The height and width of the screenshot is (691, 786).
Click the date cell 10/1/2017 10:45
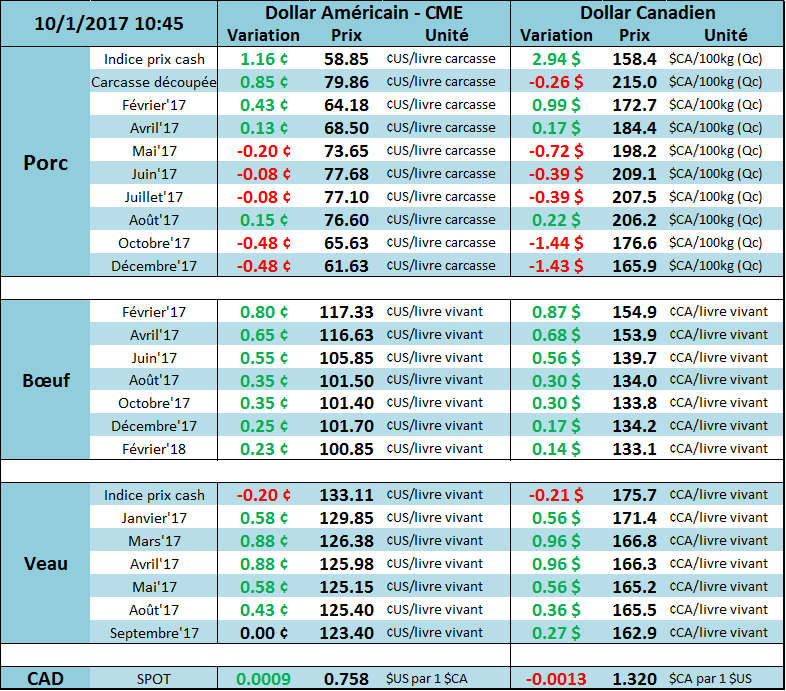point(109,22)
